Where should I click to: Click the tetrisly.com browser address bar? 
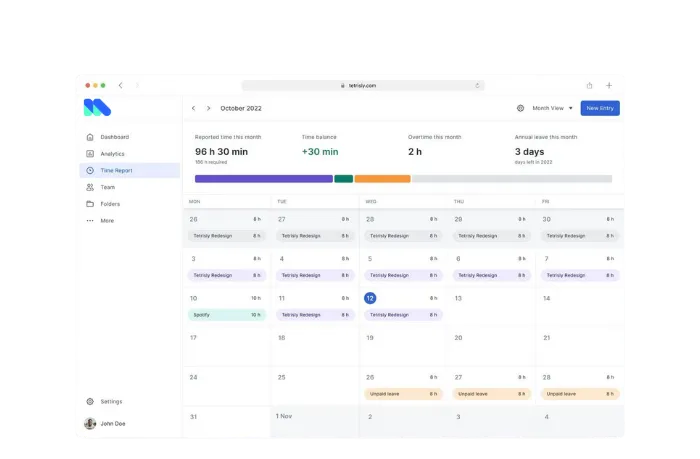click(362, 85)
